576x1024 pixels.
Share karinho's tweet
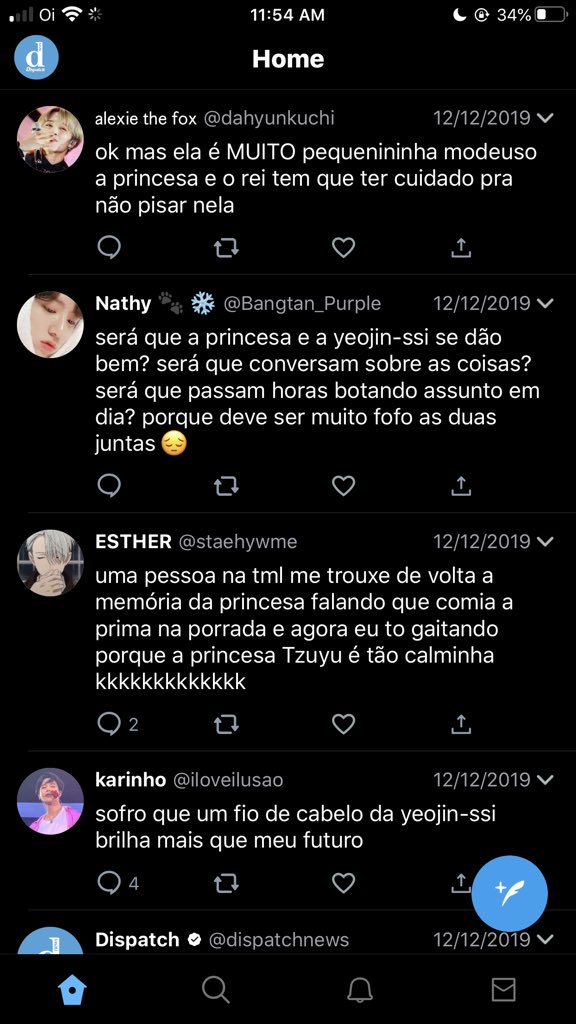pos(461,883)
